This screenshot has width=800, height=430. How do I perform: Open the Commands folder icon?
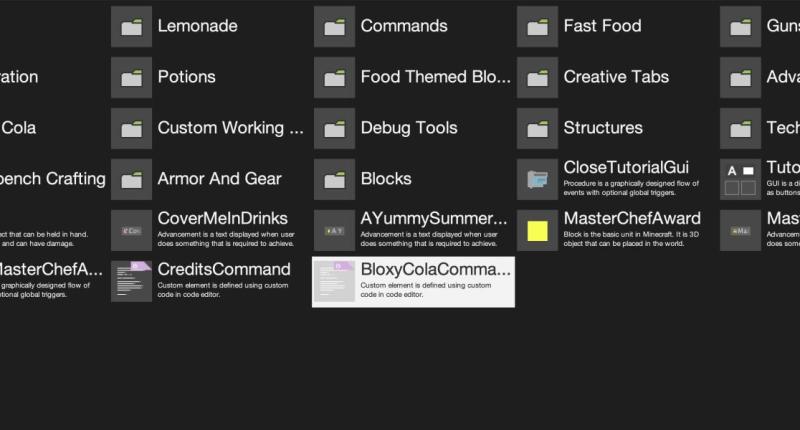coord(334,27)
